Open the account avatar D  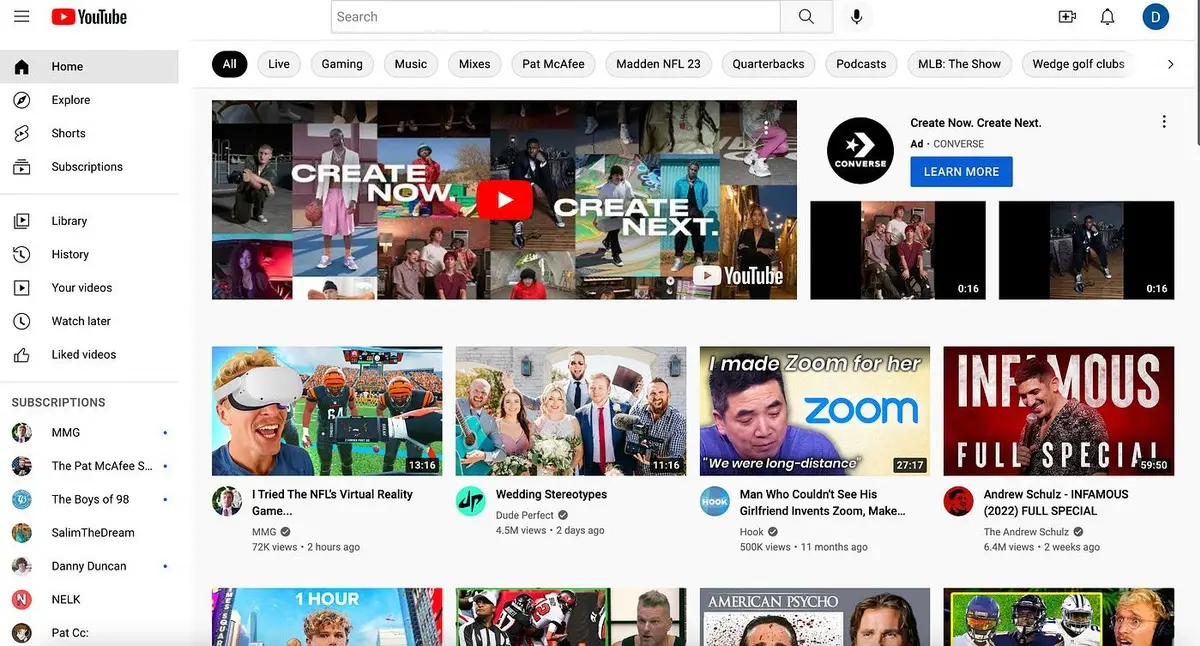(1155, 17)
